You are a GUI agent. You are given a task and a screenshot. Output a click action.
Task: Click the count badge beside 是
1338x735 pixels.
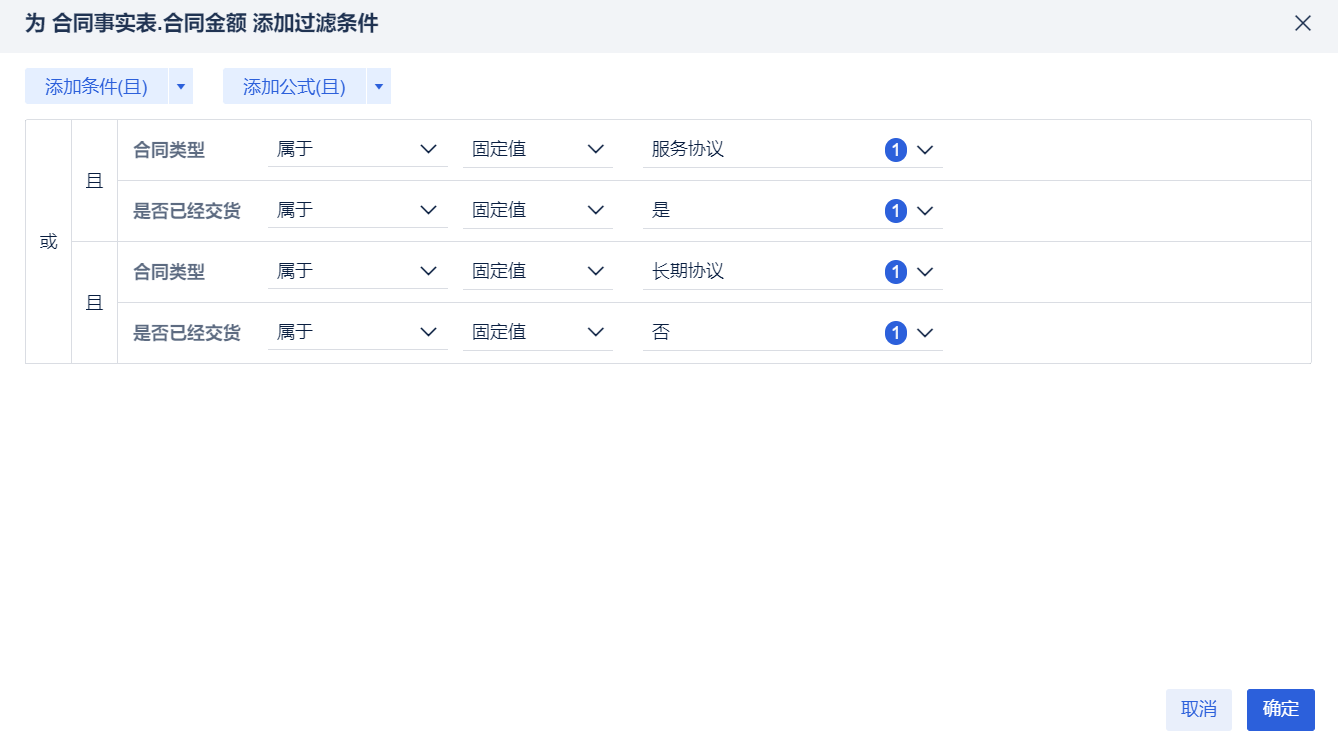(x=895, y=211)
